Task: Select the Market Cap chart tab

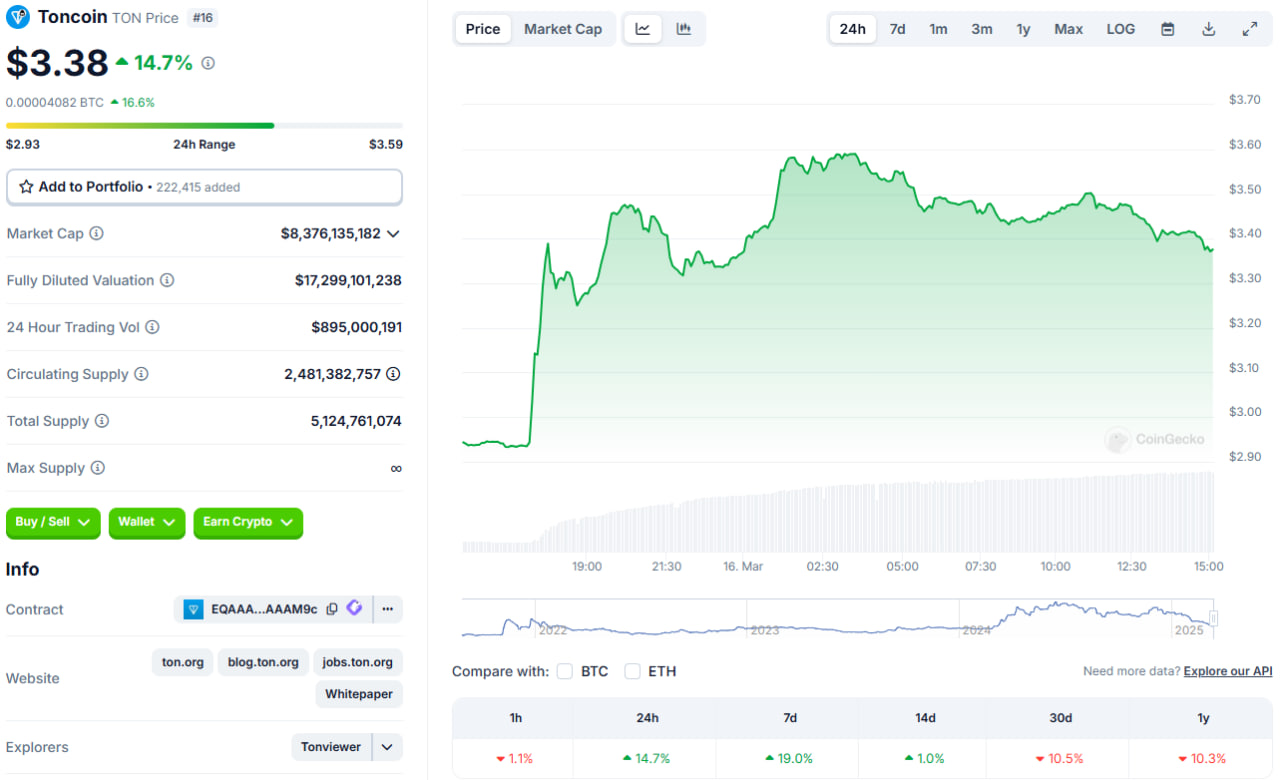Action: 563,29
